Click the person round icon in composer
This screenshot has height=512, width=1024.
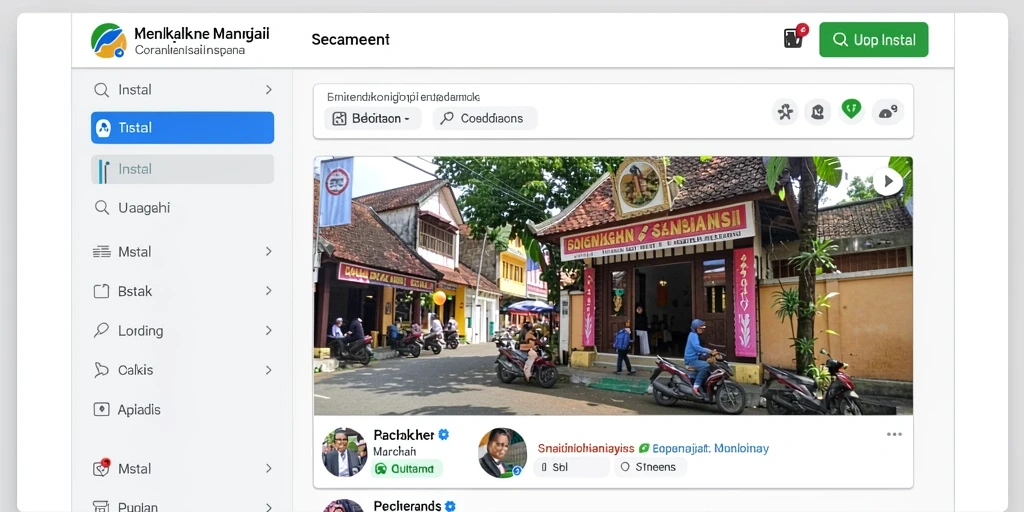pyautogui.click(x=818, y=112)
